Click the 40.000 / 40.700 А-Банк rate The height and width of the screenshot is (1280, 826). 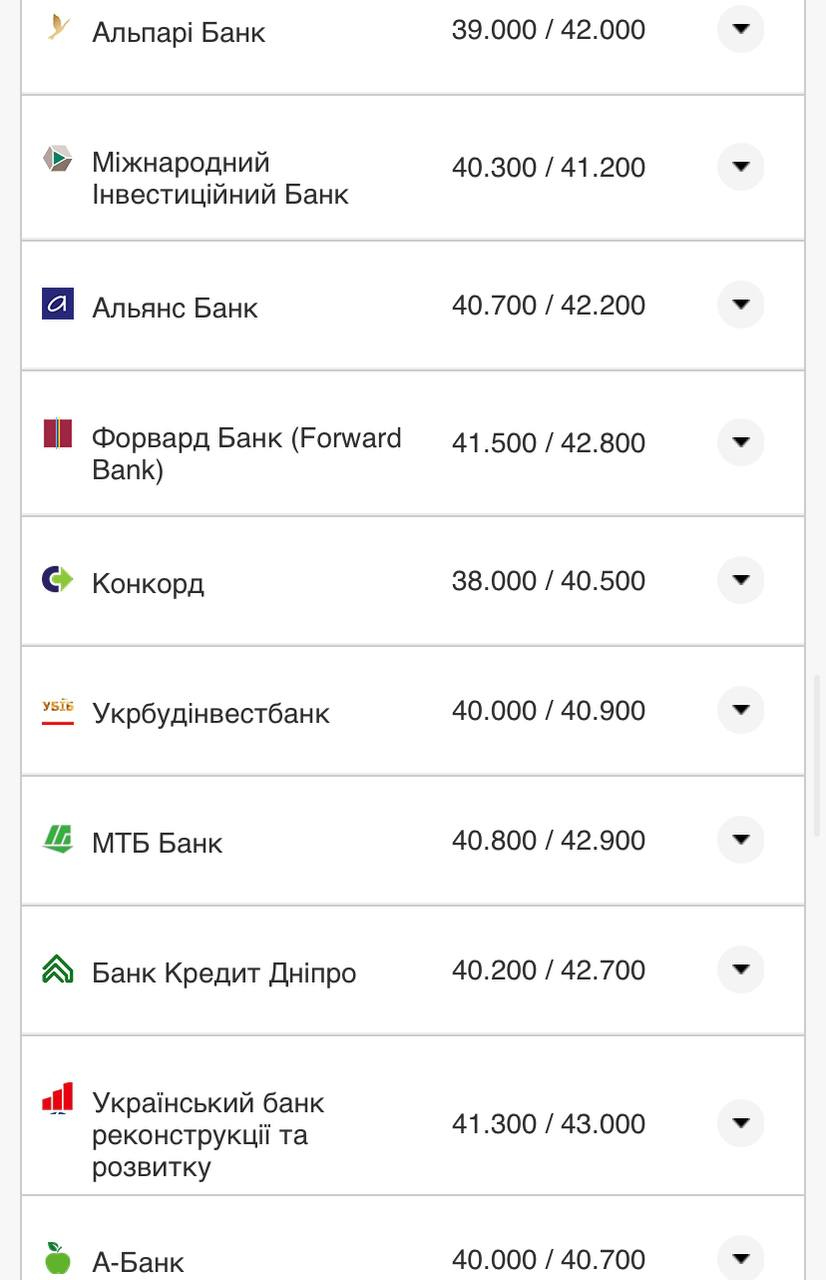[548, 1259]
